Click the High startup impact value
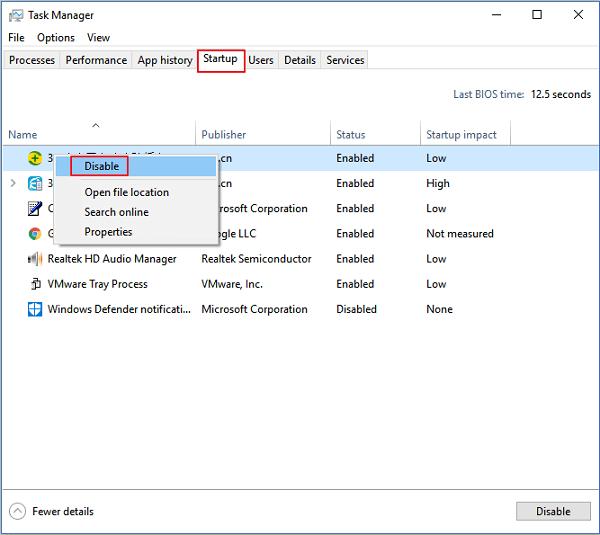The image size is (600, 535). [x=438, y=184]
